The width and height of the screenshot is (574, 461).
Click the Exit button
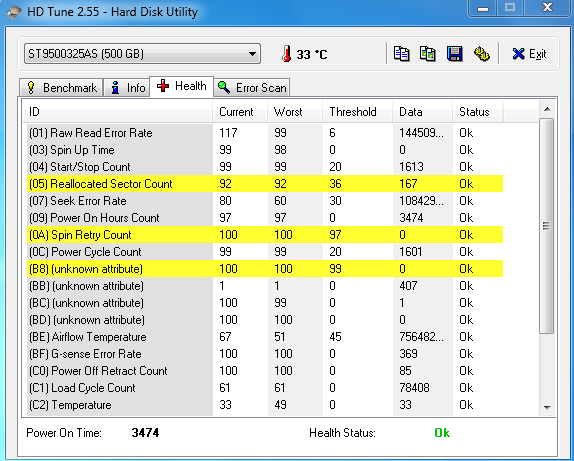click(529, 54)
